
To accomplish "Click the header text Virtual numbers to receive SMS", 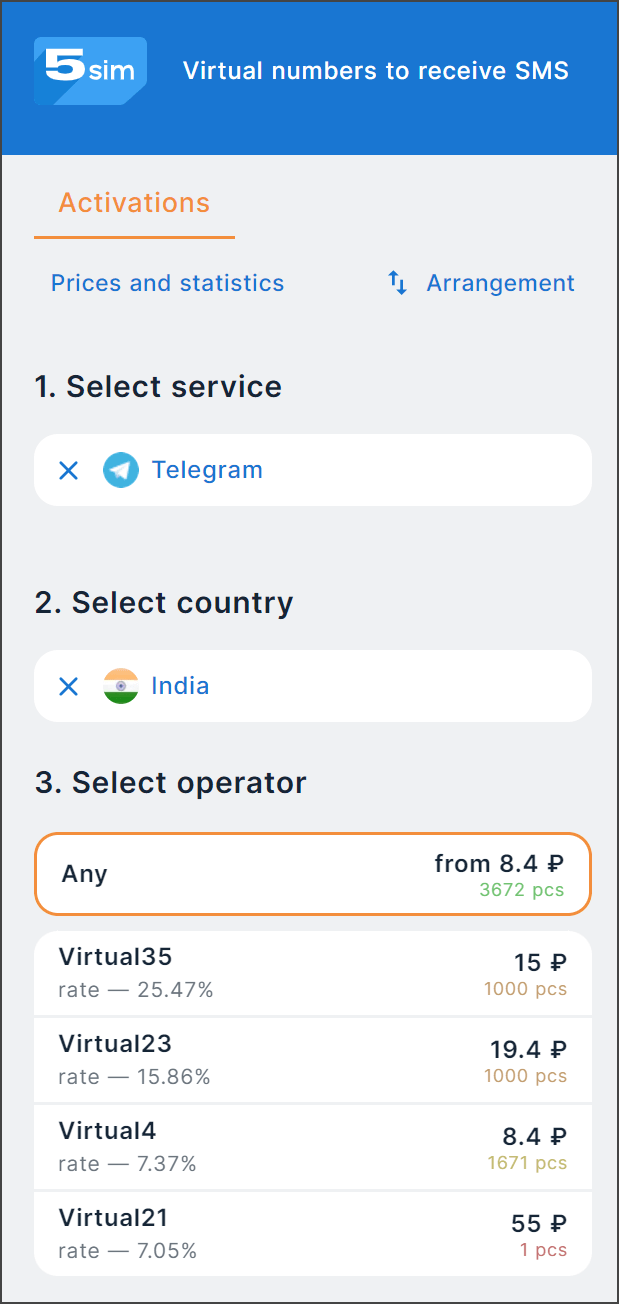I will (x=376, y=71).
